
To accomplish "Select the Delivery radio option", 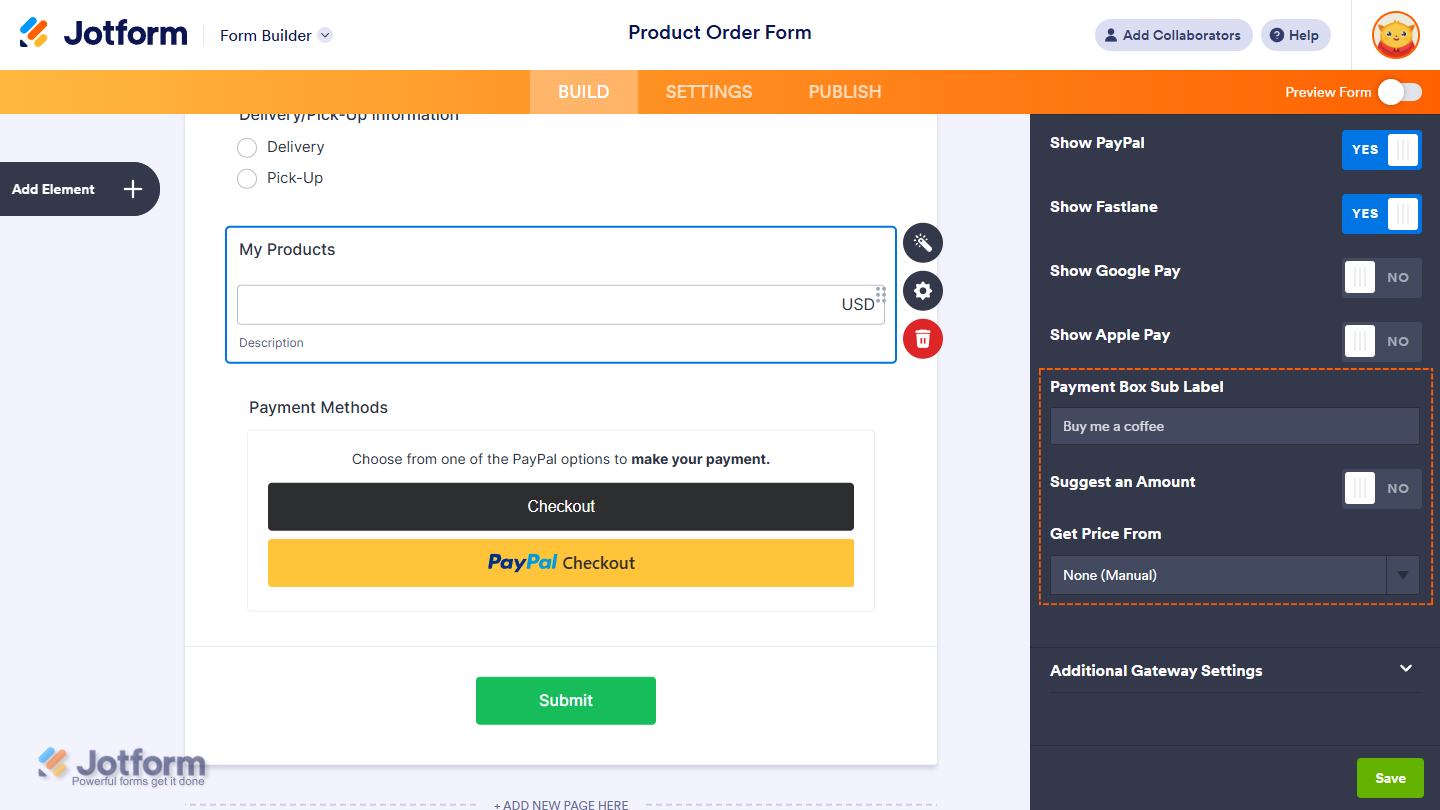I will 247,148.
